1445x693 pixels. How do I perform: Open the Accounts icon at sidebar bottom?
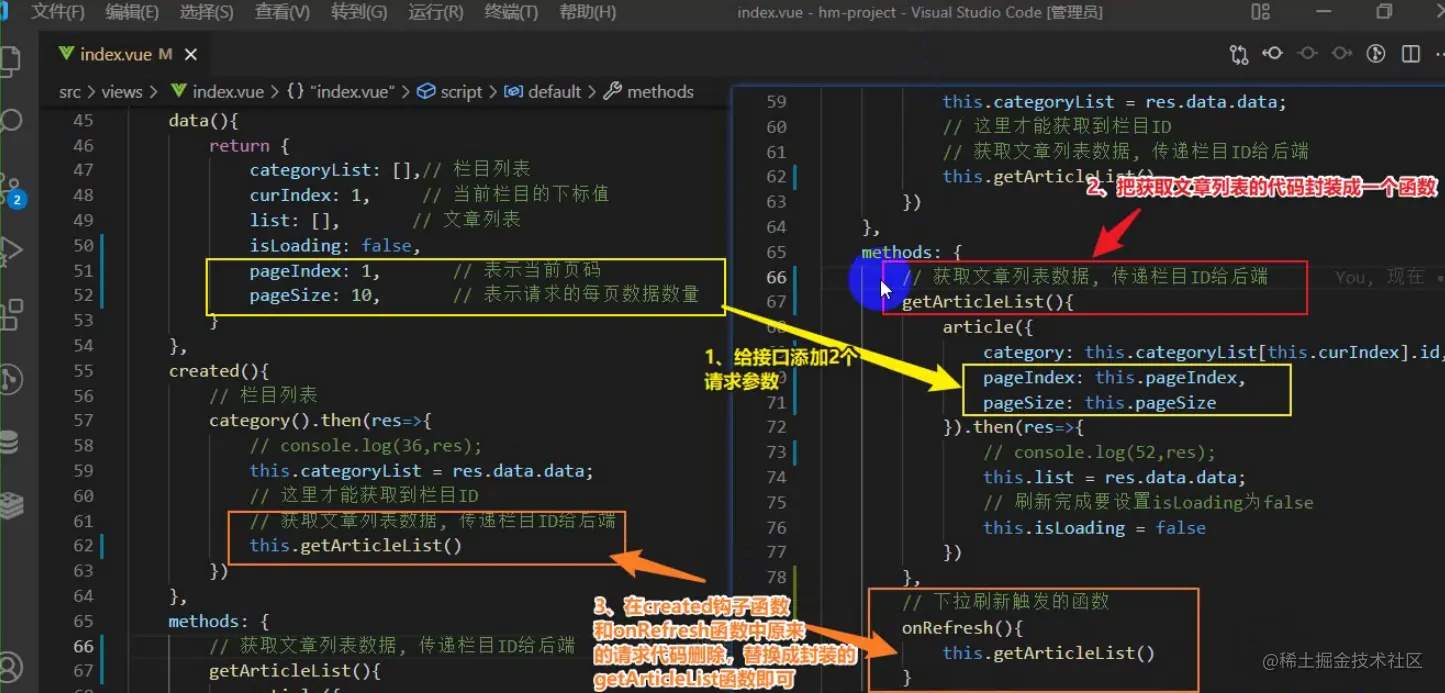(x=10, y=666)
